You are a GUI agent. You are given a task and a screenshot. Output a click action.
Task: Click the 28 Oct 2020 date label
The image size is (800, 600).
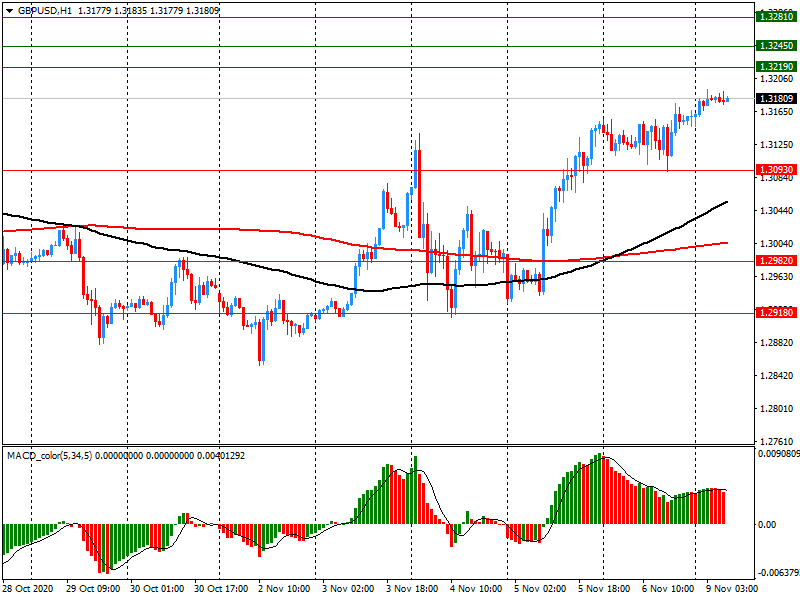(x=29, y=589)
